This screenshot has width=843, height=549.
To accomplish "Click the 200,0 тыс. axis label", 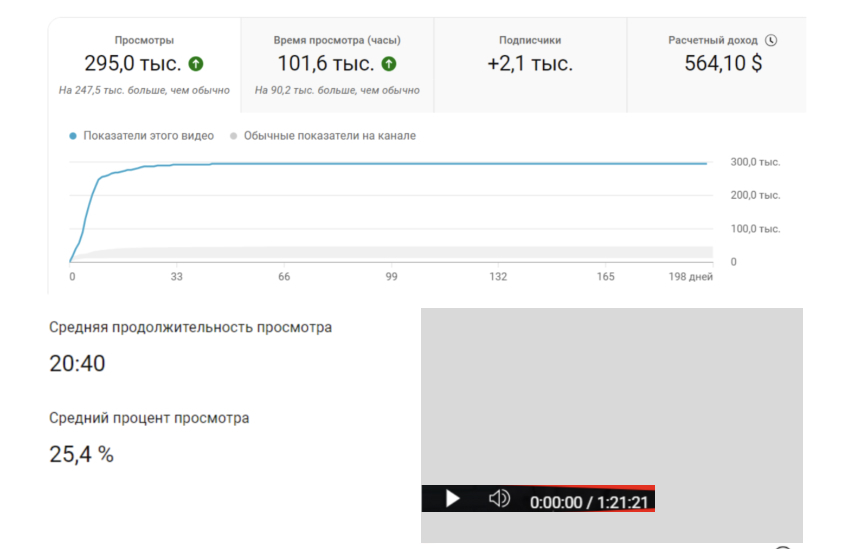I will pos(755,195).
